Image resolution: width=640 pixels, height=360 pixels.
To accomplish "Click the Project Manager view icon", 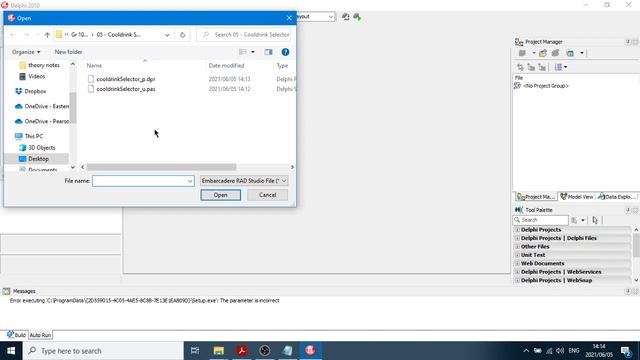I will 570,53.
